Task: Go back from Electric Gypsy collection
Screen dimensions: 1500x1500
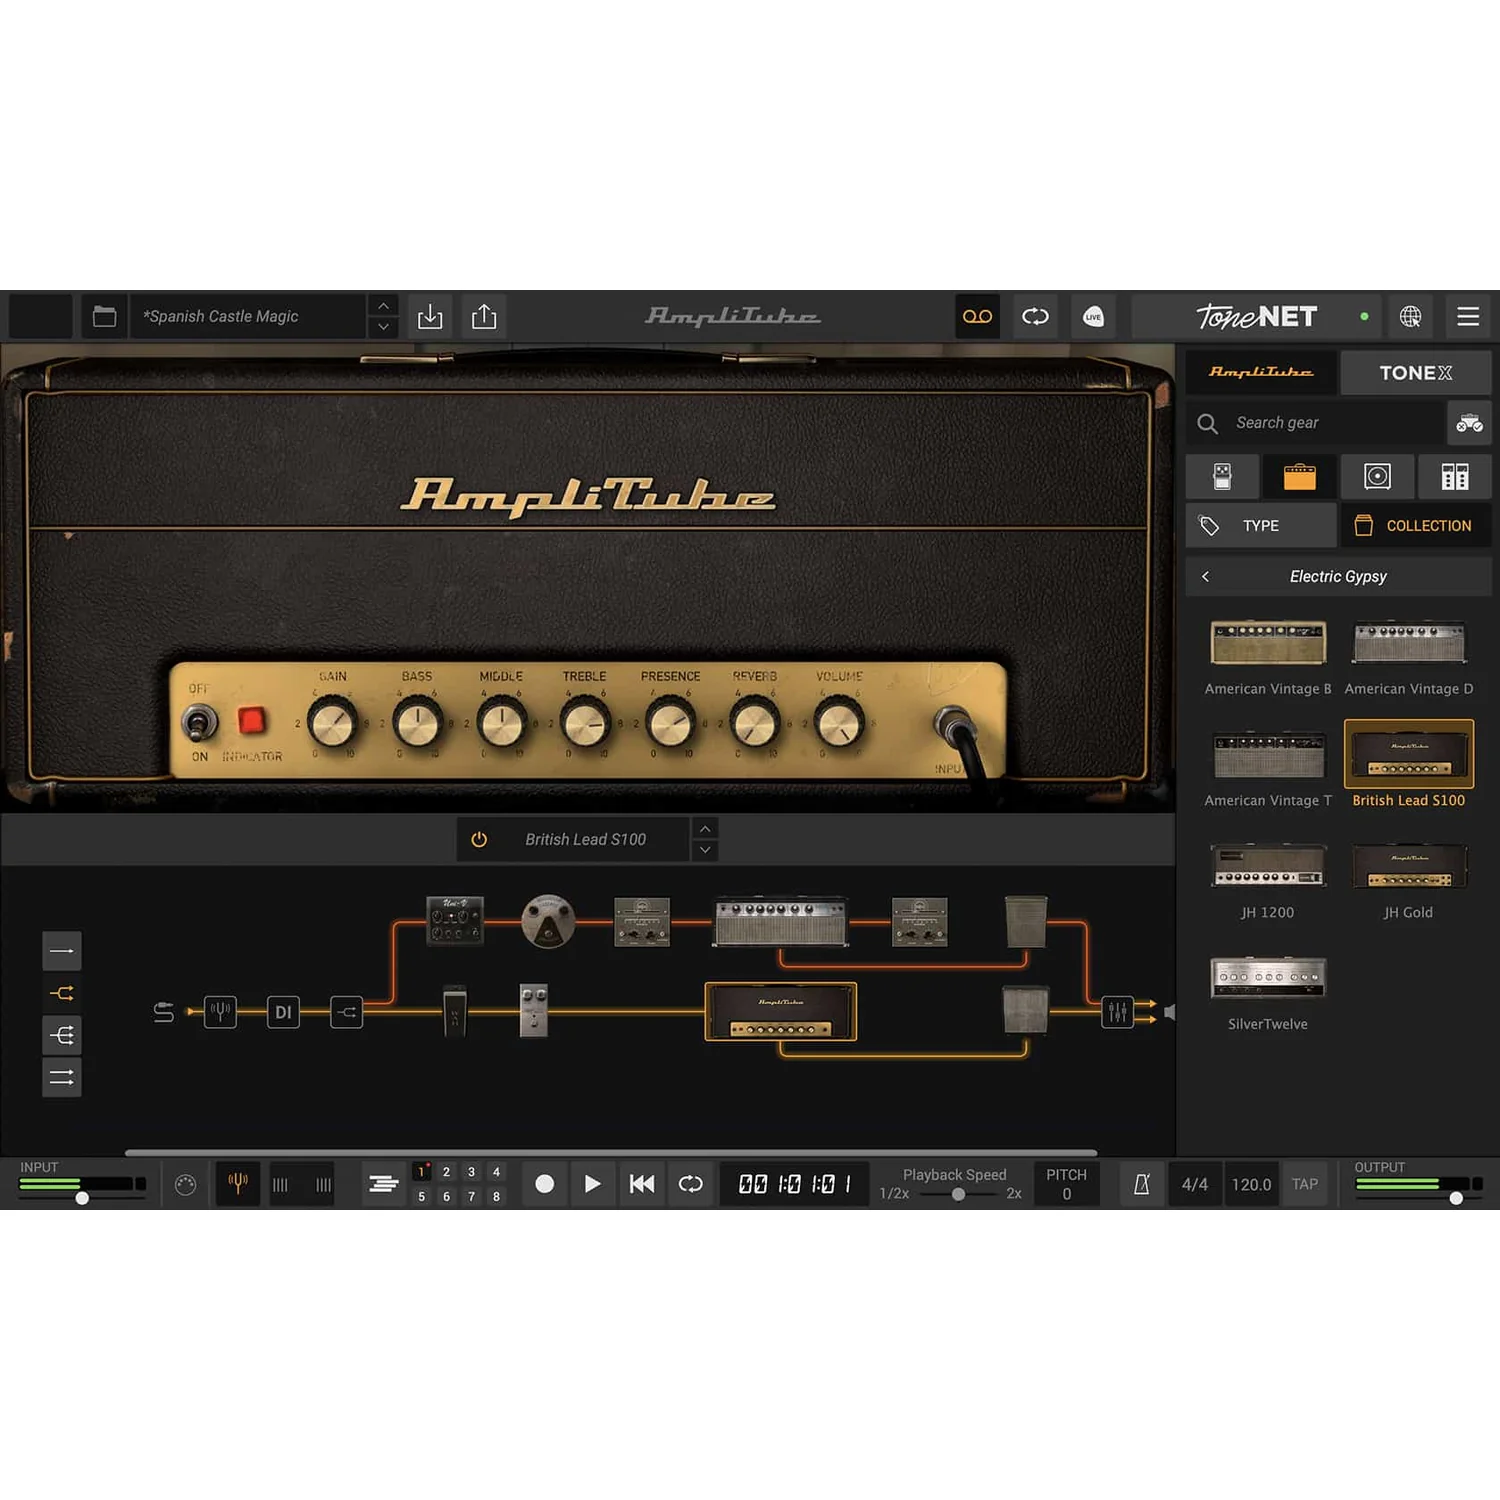Action: (x=1205, y=577)
